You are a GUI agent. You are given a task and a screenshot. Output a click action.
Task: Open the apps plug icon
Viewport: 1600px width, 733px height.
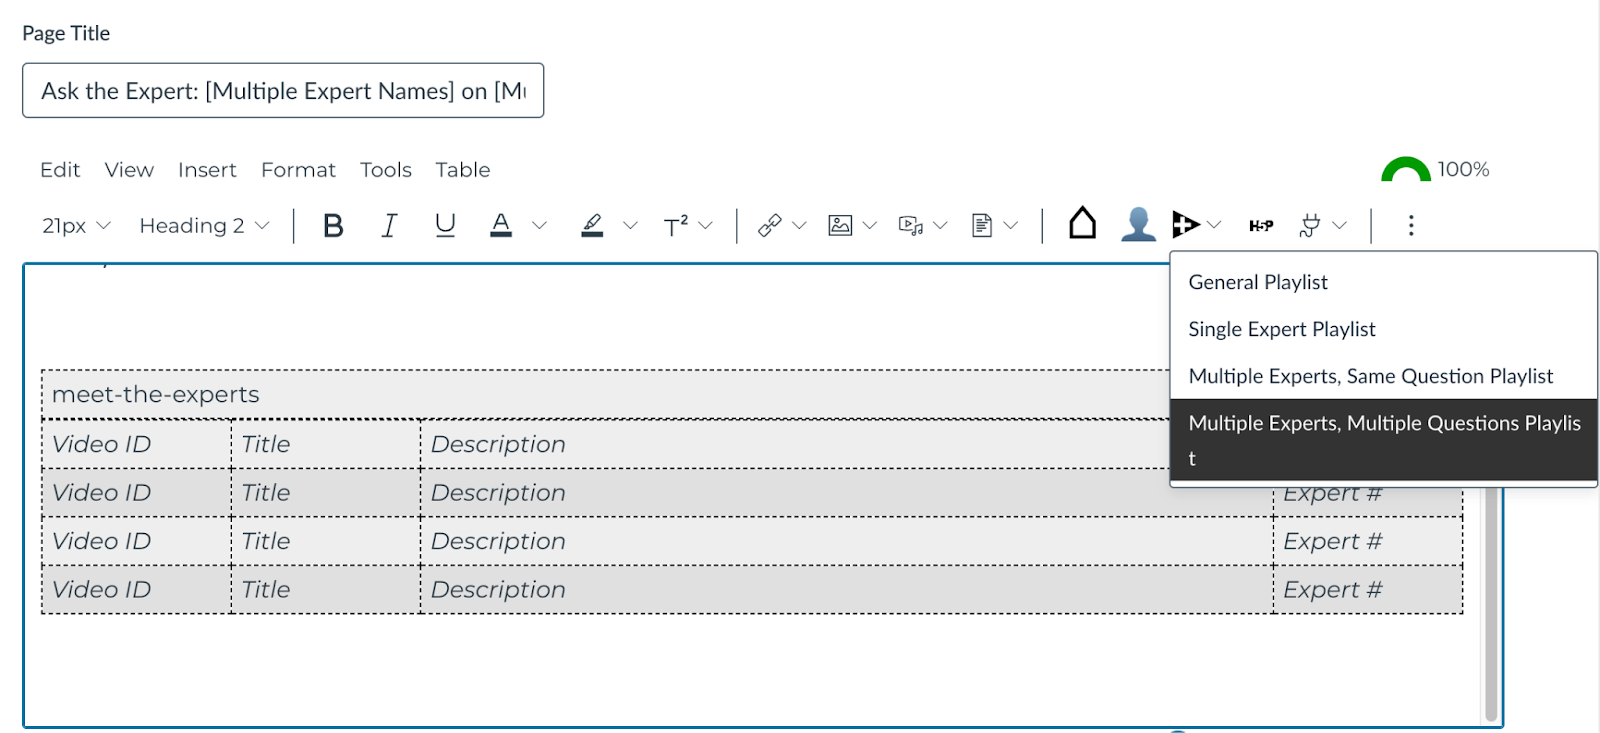(x=1309, y=226)
